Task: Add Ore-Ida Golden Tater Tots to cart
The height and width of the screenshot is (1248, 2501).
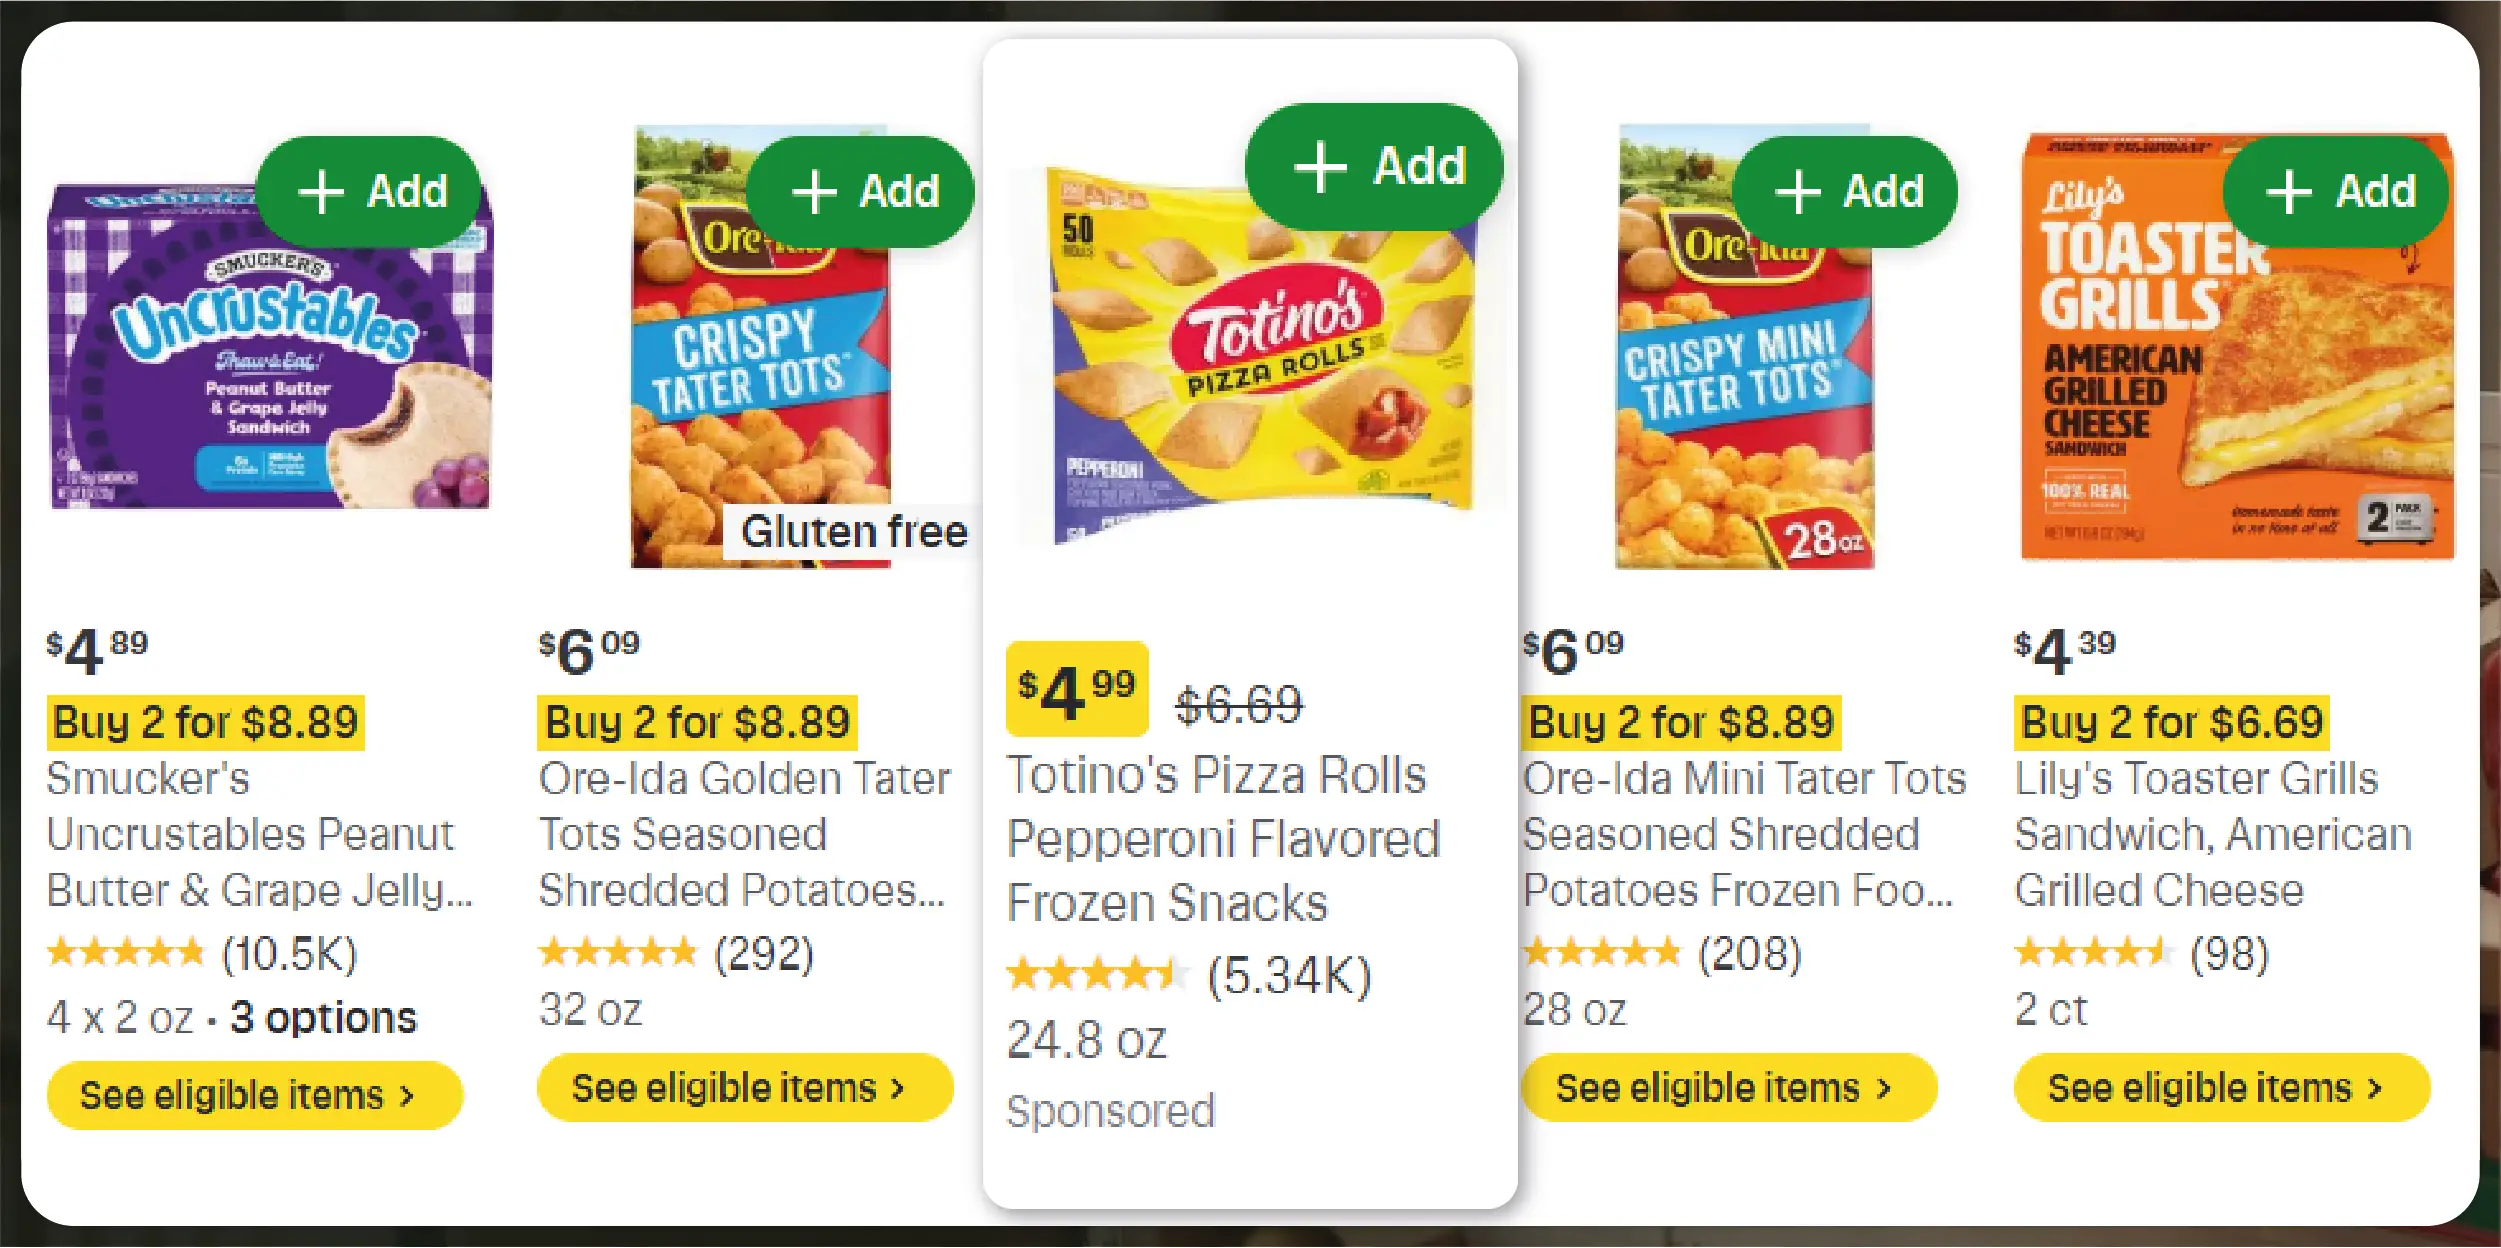Action: [x=861, y=191]
